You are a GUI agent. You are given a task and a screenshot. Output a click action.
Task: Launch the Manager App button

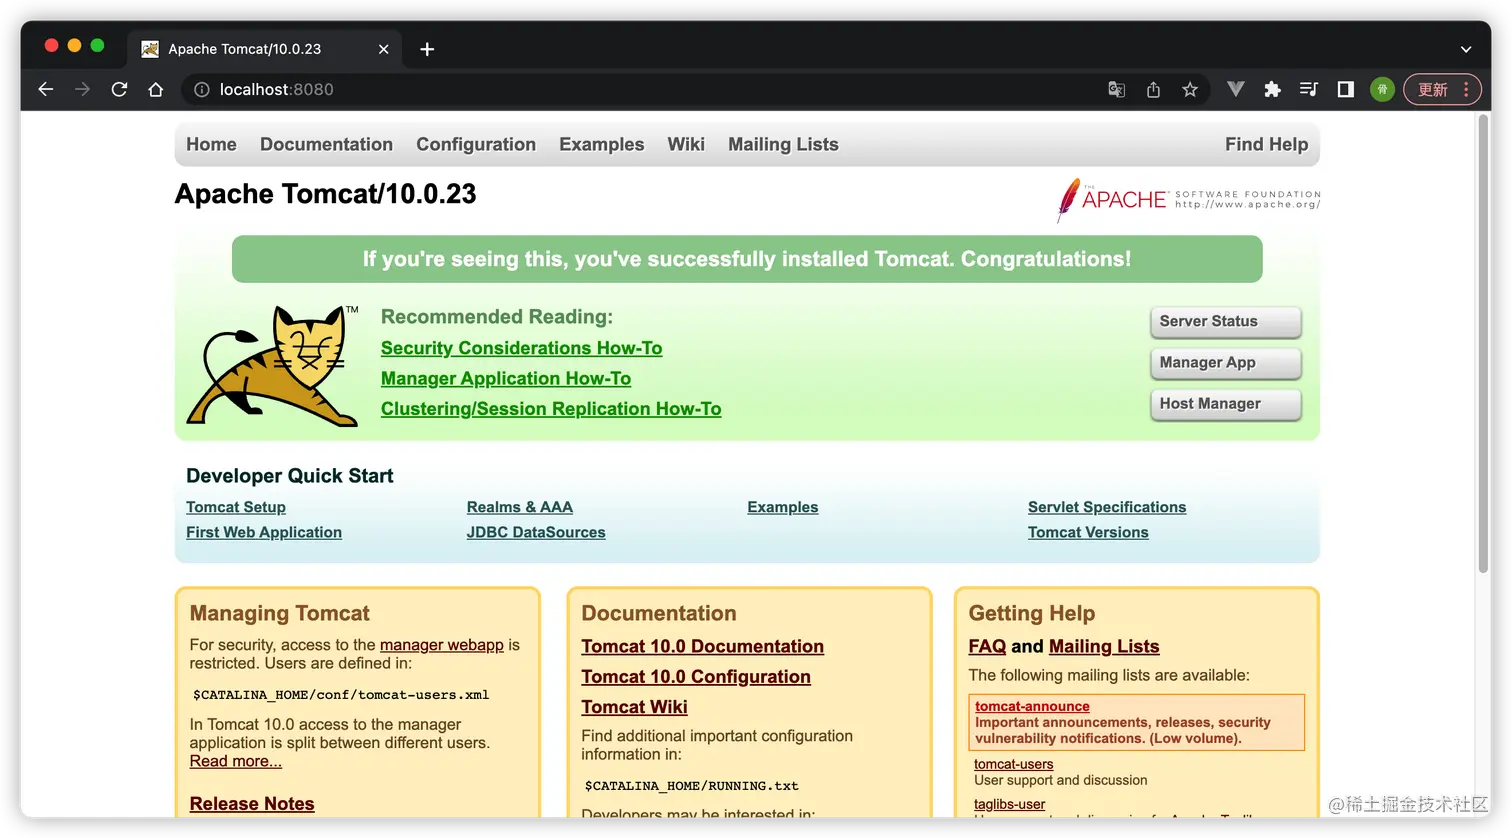pyautogui.click(x=1226, y=363)
